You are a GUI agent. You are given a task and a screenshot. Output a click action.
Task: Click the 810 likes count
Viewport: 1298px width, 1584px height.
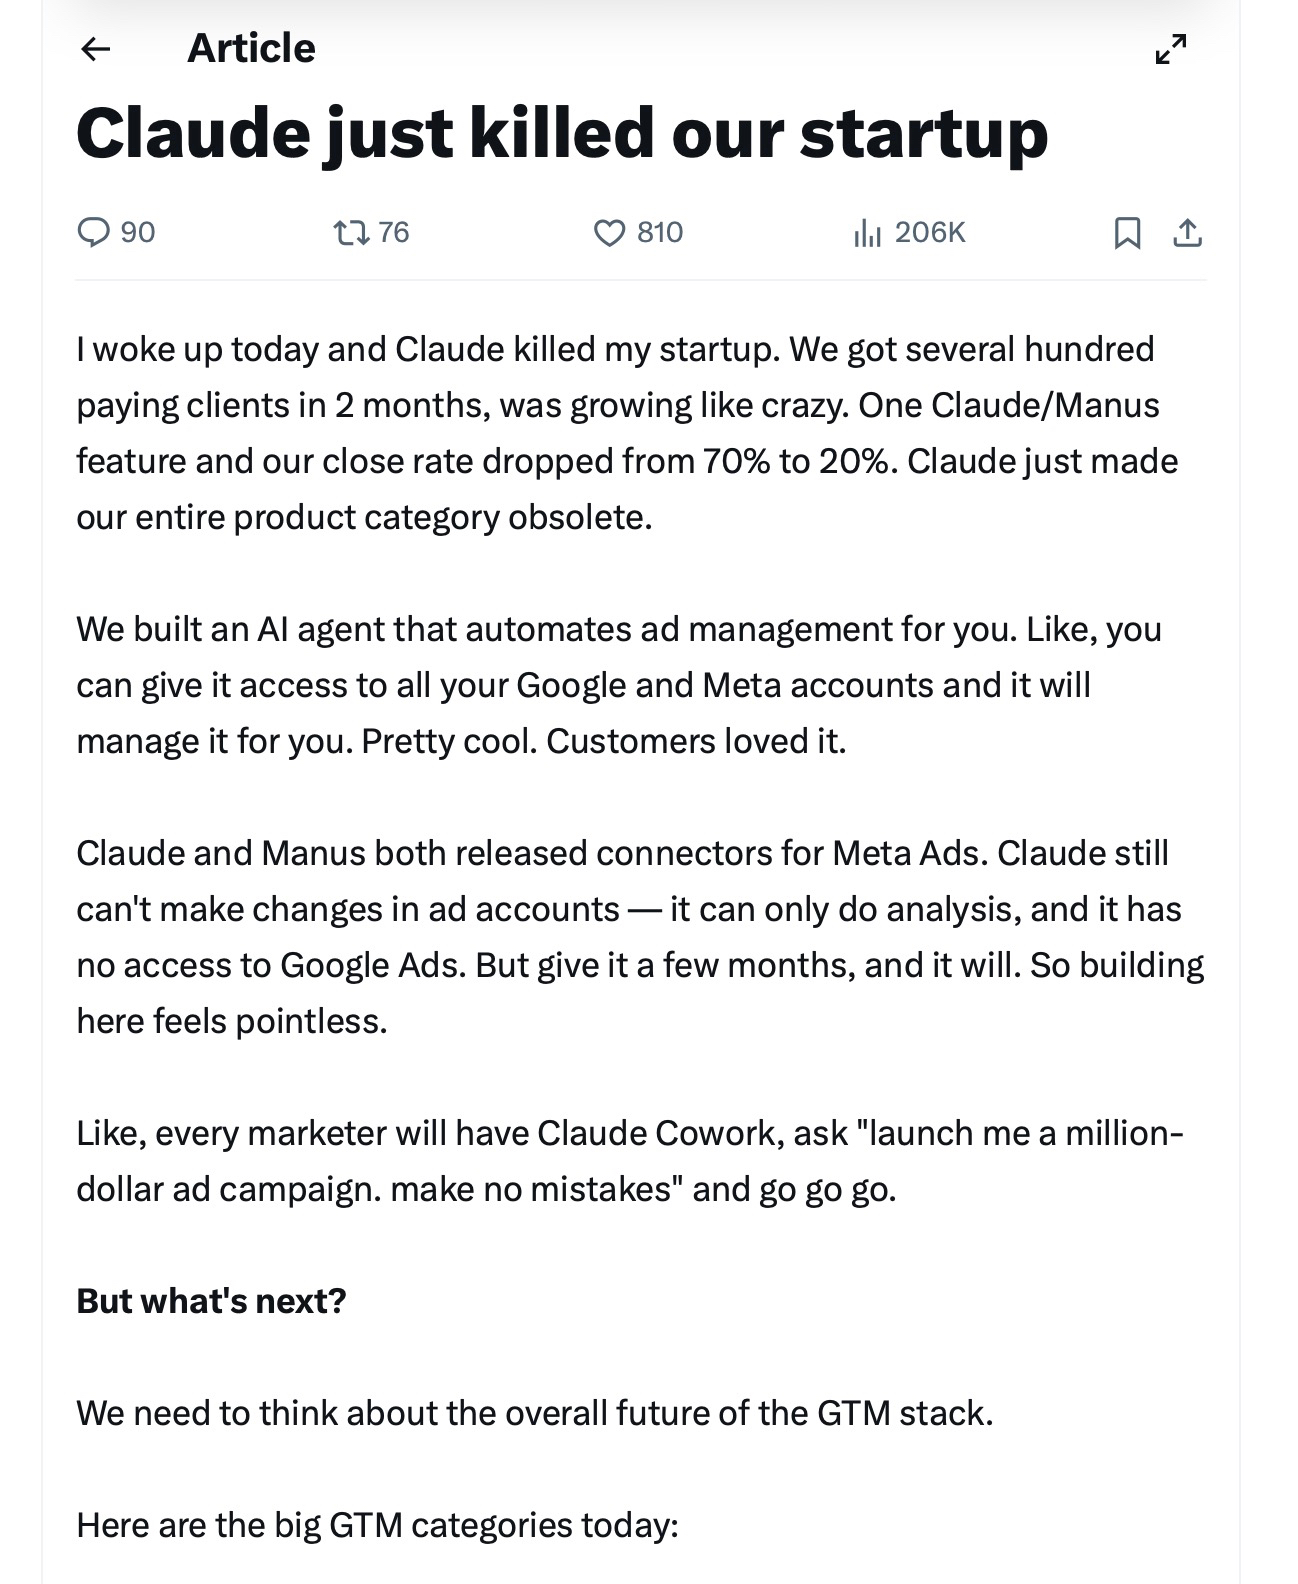660,232
